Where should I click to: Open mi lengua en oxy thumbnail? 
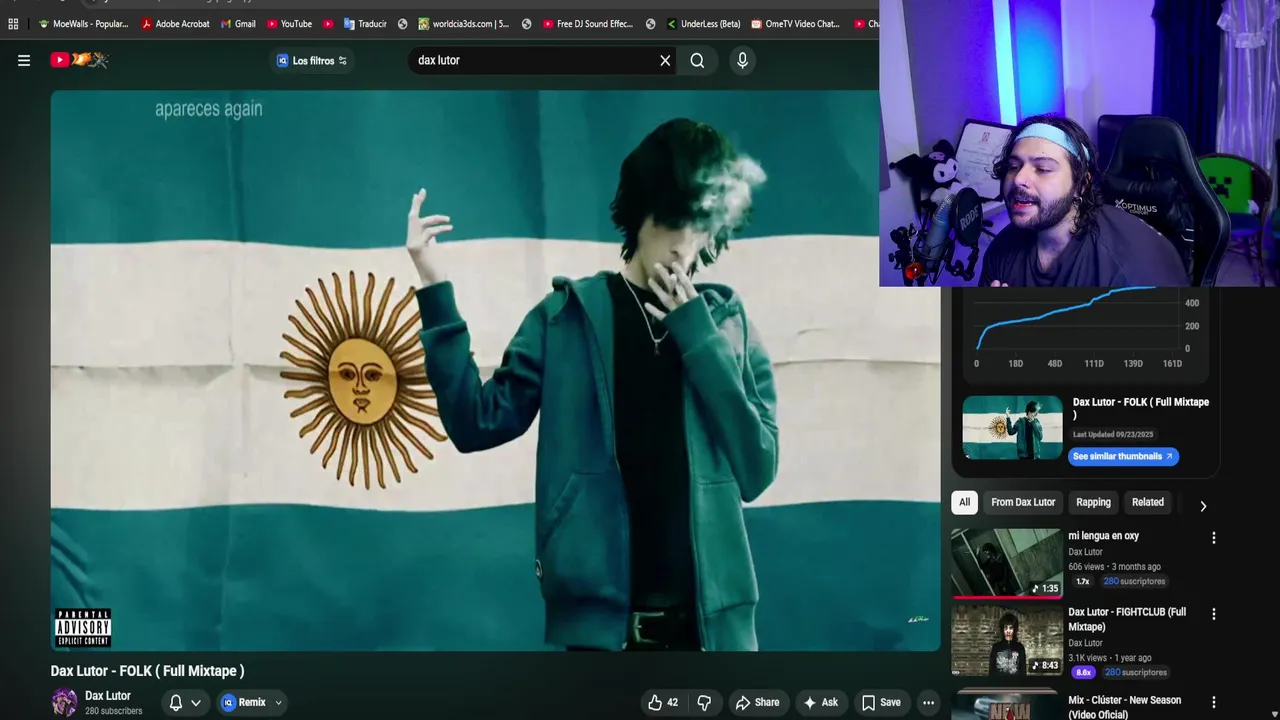tap(1006, 563)
